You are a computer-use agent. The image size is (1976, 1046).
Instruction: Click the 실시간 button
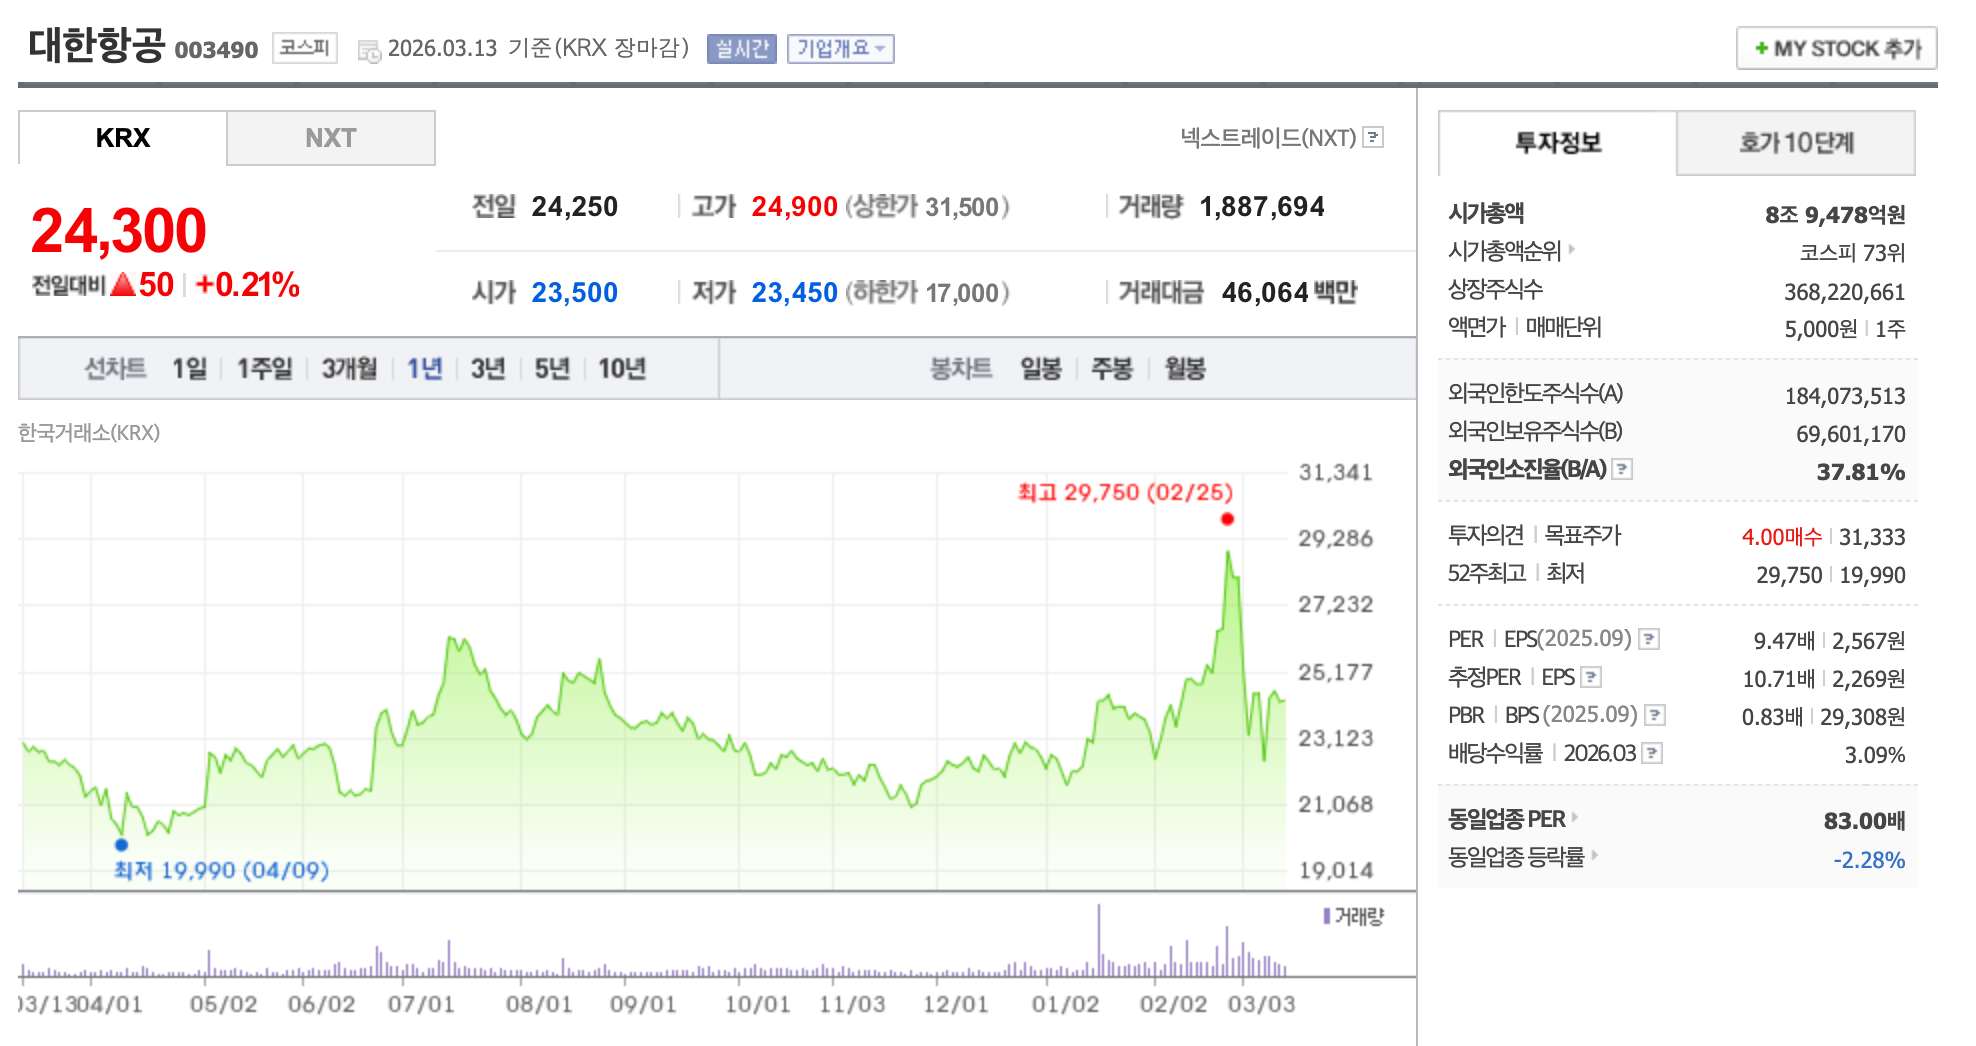pyautogui.click(x=742, y=48)
